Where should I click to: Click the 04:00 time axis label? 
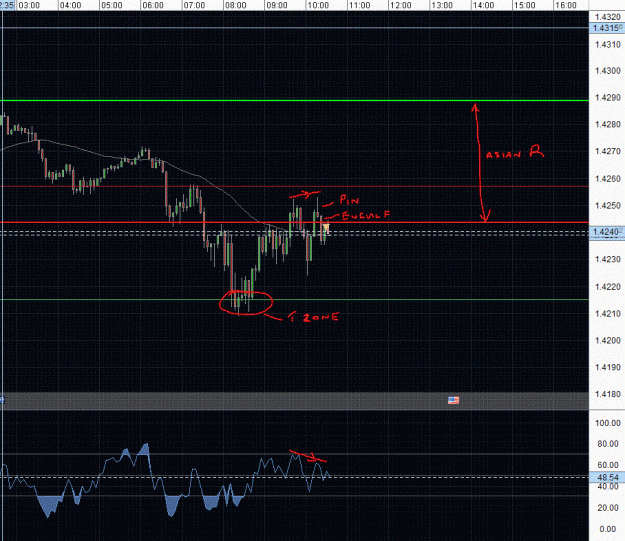(71, 5)
